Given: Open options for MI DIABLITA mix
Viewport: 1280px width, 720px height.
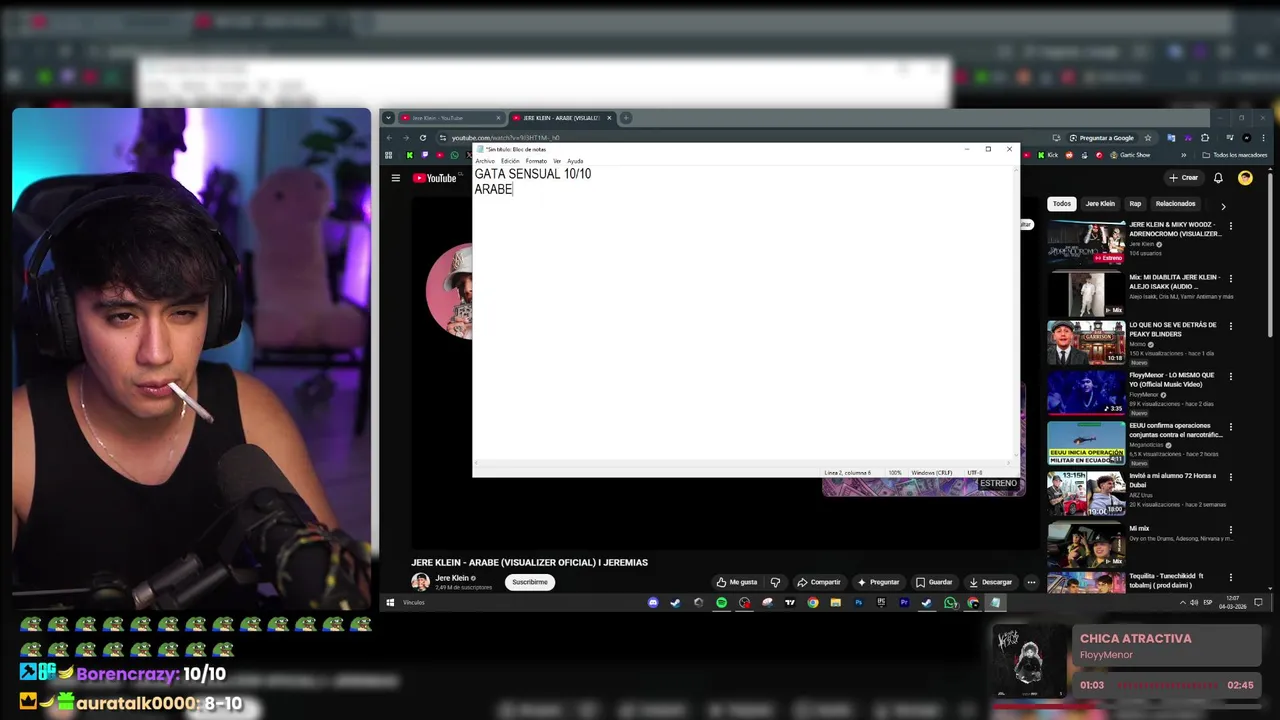Looking at the screenshot, I should click(1230, 277).
